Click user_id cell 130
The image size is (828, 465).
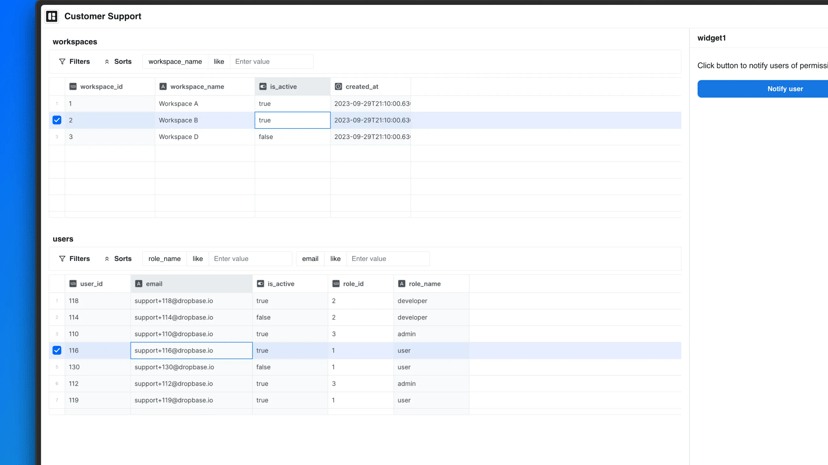point(98,367)
